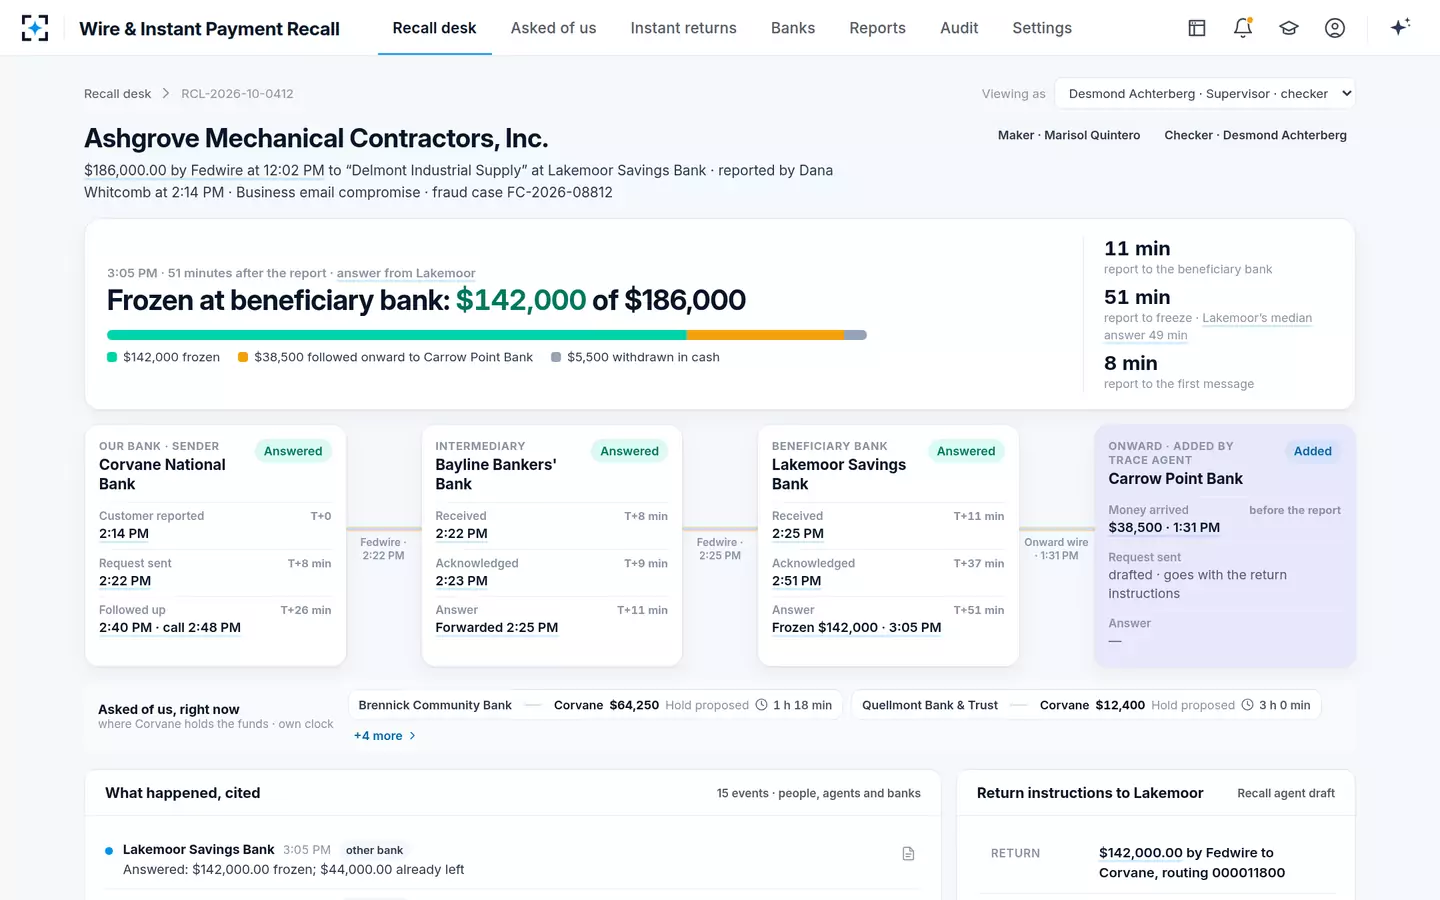
Task: Click the green $142,000 frozen legend swatch
Action: pyautogui.click(x=112, y=357)
